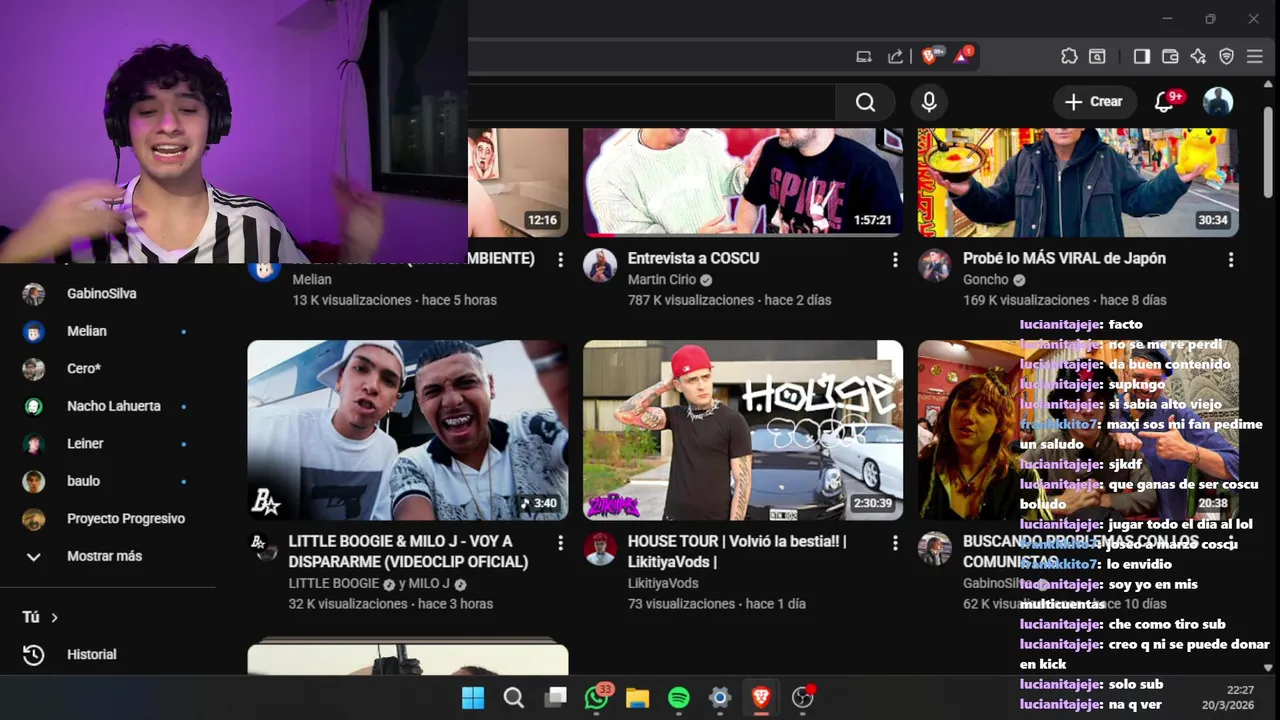This screenshot has height=720, width=1280.
Task: Open Brave Rewards triangle icon
Action: (962, 56)
